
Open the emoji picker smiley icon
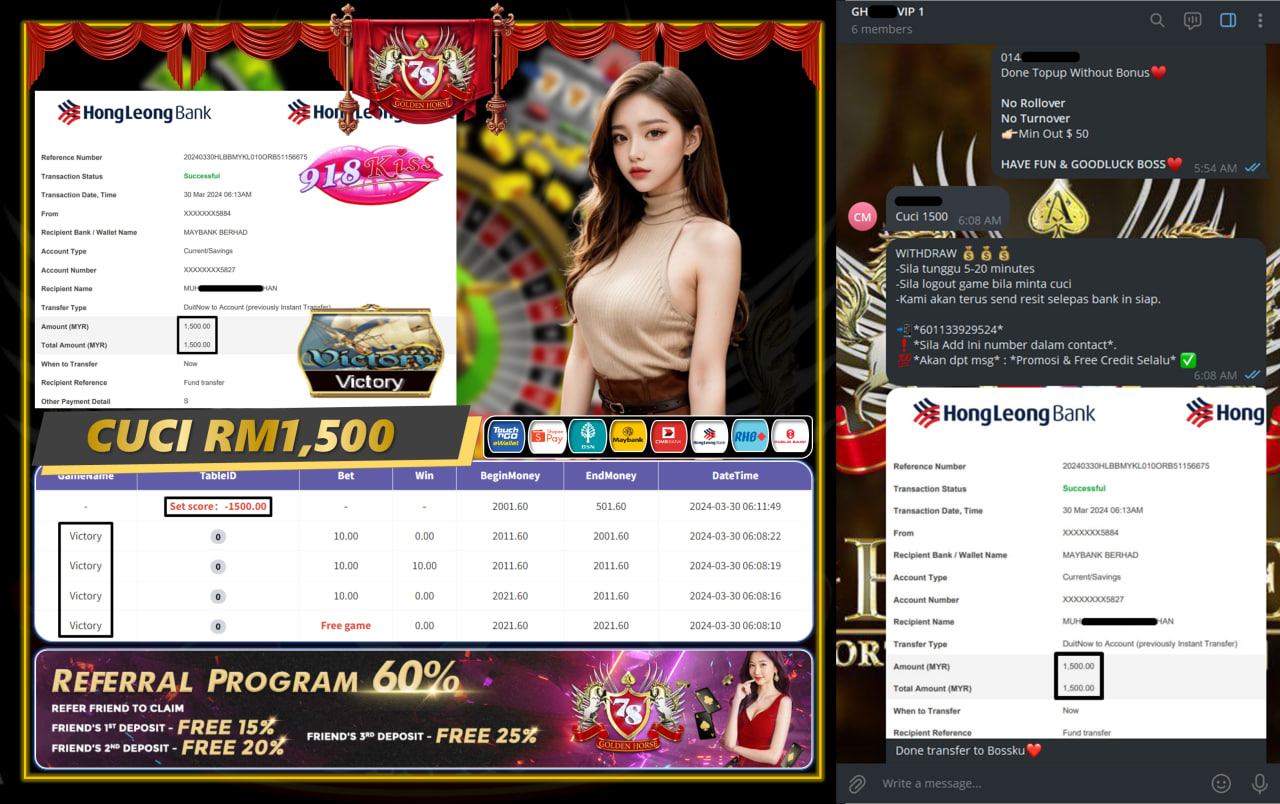pyautogui.click(x=1221, y=783)
